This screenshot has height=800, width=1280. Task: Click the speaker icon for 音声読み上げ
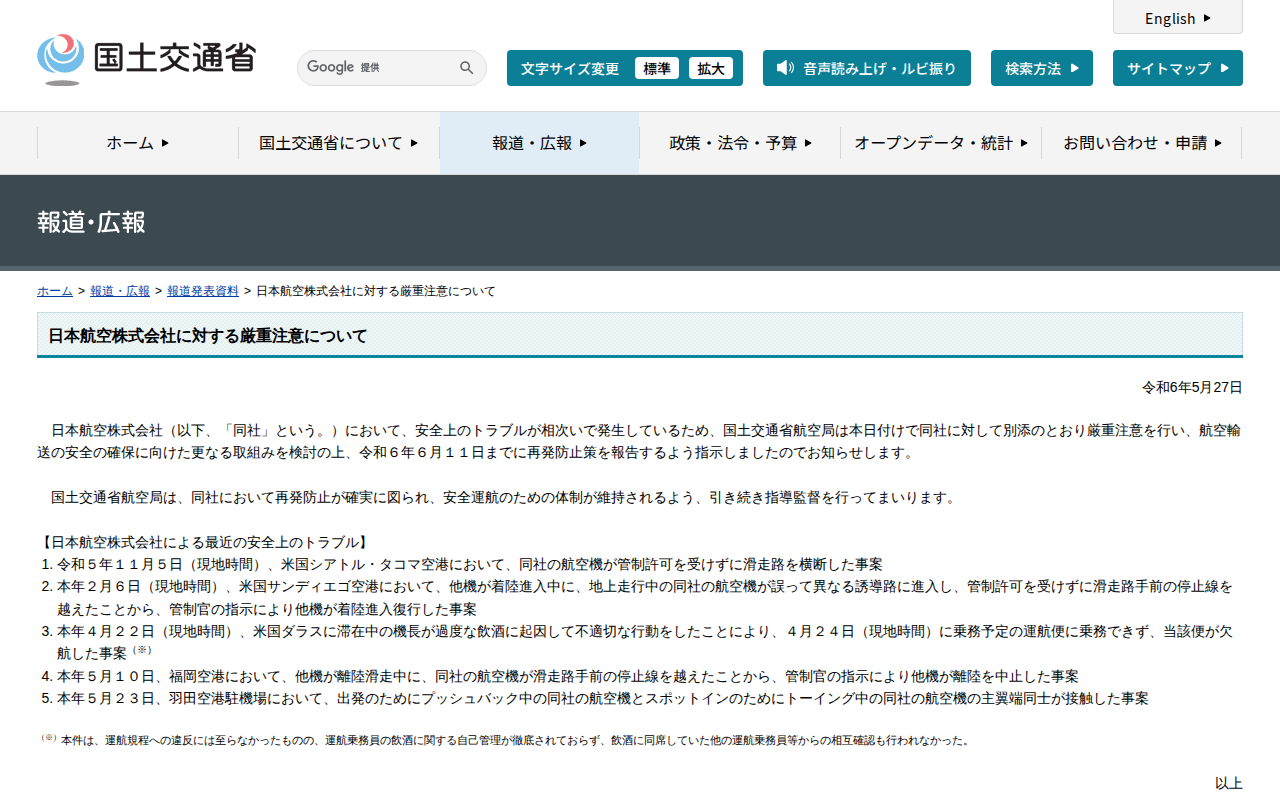785,68
